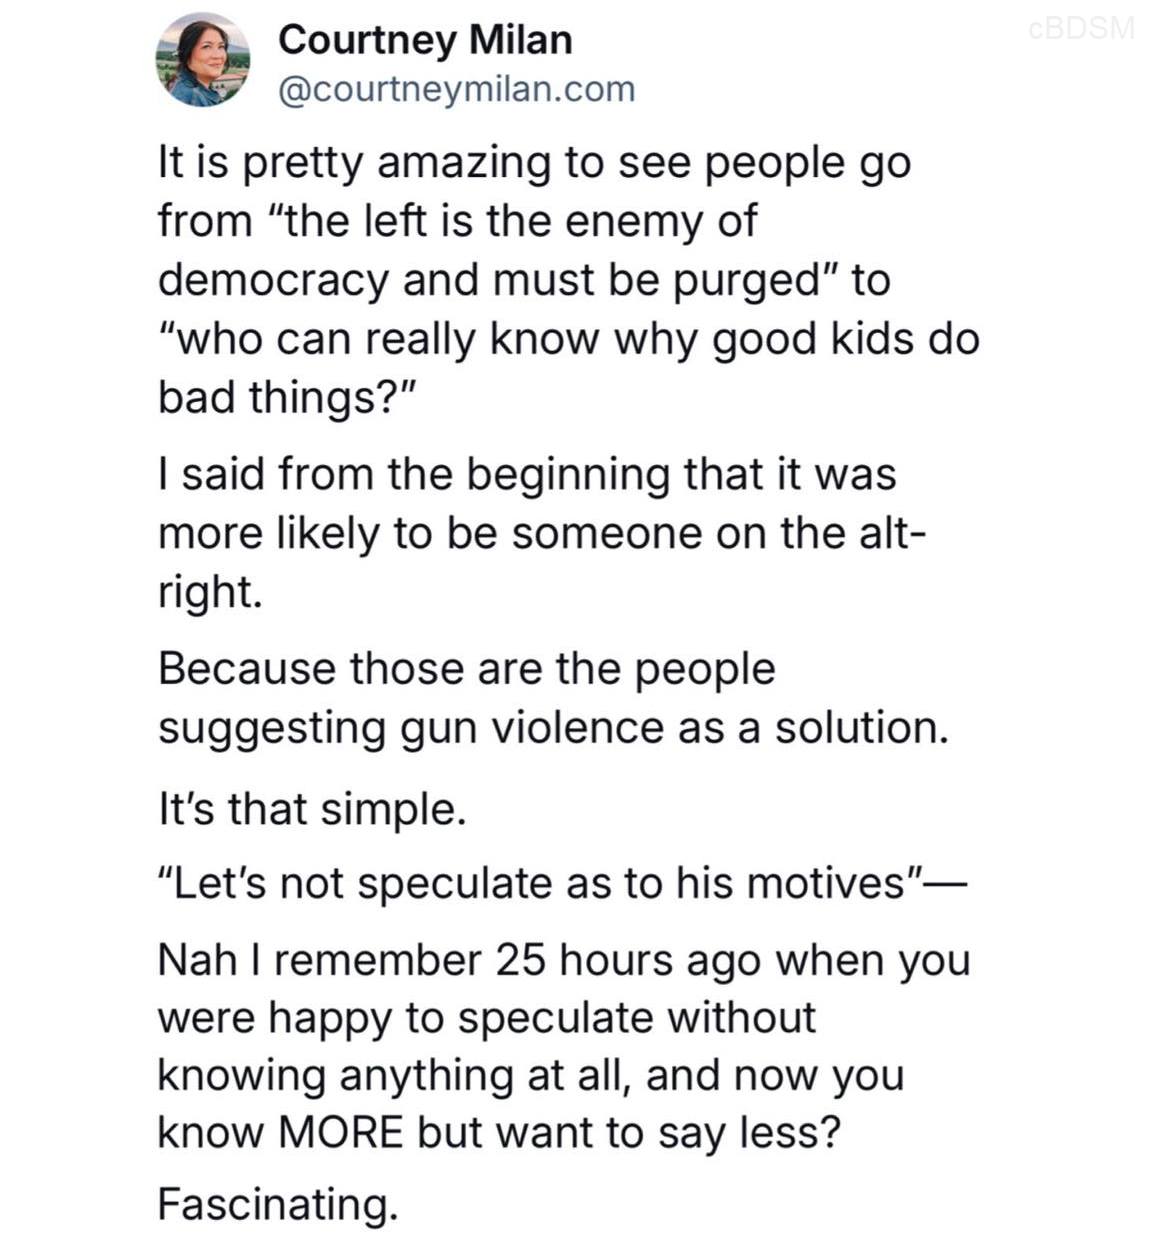1152x1244 pixels.
Task: Click the line "knowing anything at all, and now you"
Action: pyautogui.click(x=531, y=1076)
